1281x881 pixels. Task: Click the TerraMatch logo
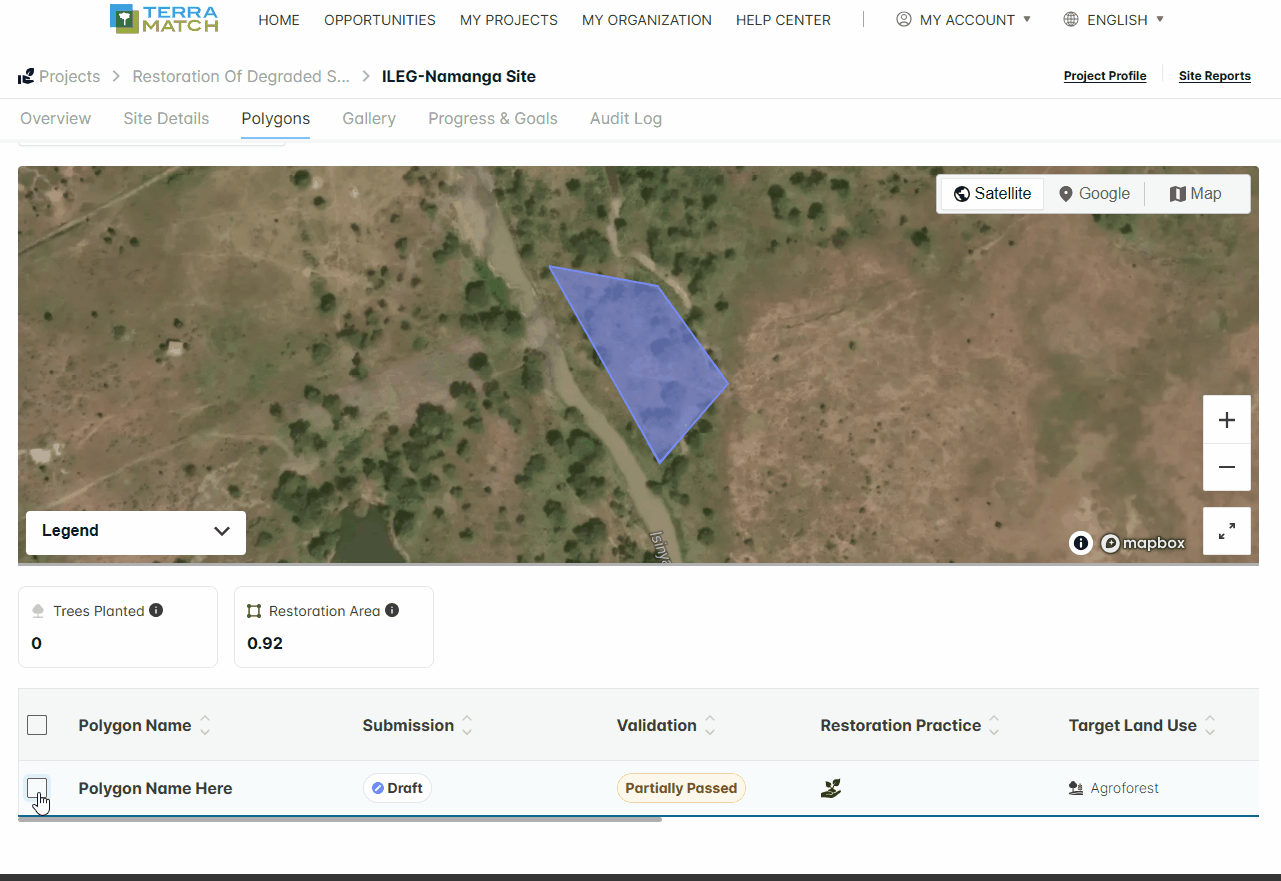(164, 19)
